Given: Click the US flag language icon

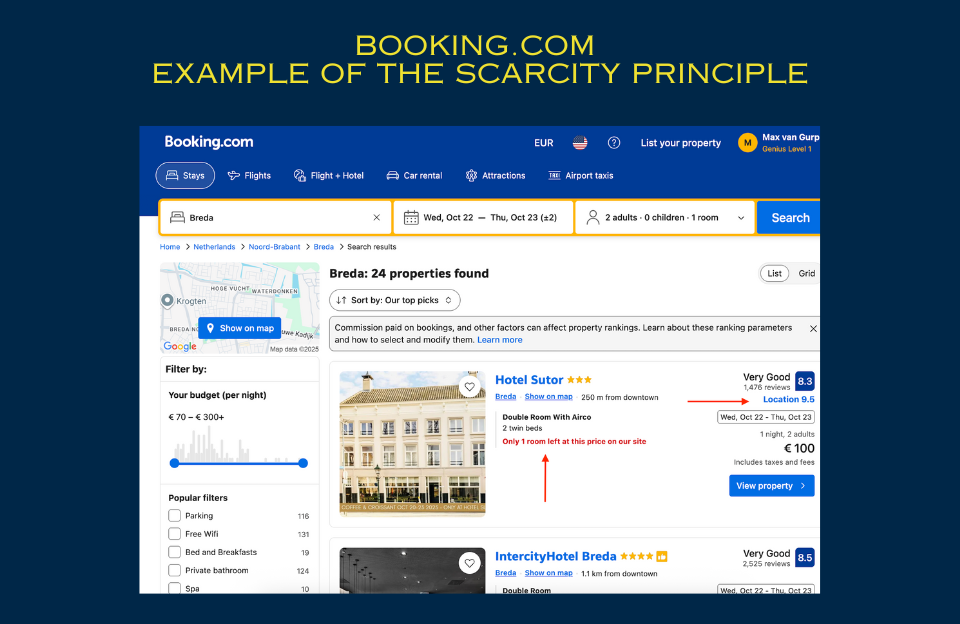Looking at the screenshot, I should tap(580, 143).
